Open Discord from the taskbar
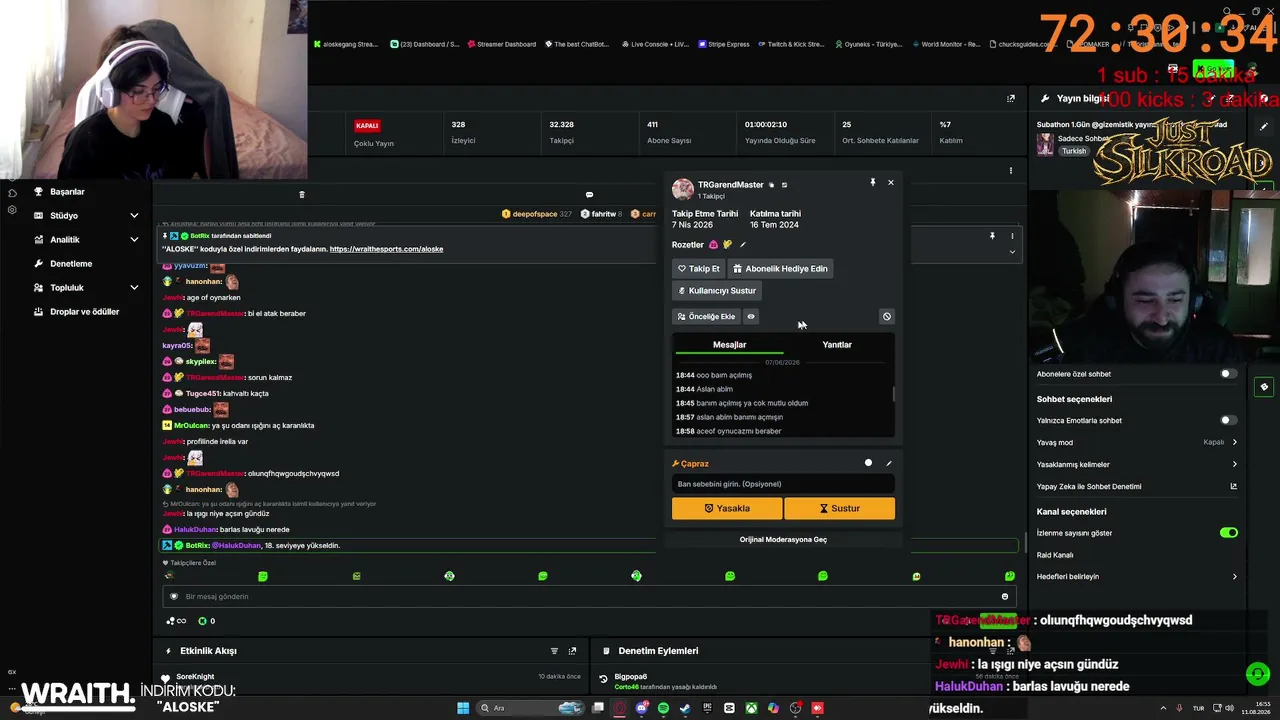Image resolution: width=1280 pixels, height=720 pixels. click(641, 708)
